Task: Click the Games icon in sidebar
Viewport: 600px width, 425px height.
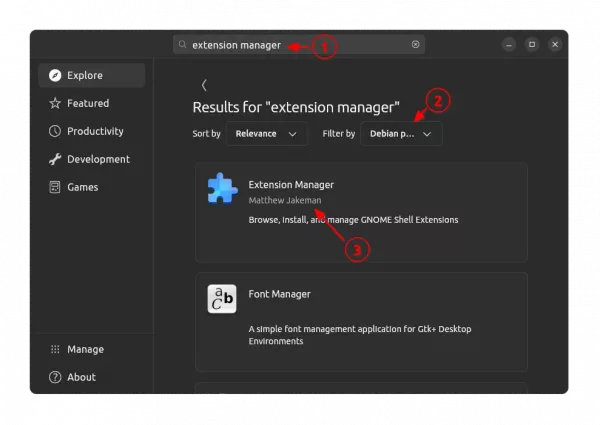Action: point(55,187)
